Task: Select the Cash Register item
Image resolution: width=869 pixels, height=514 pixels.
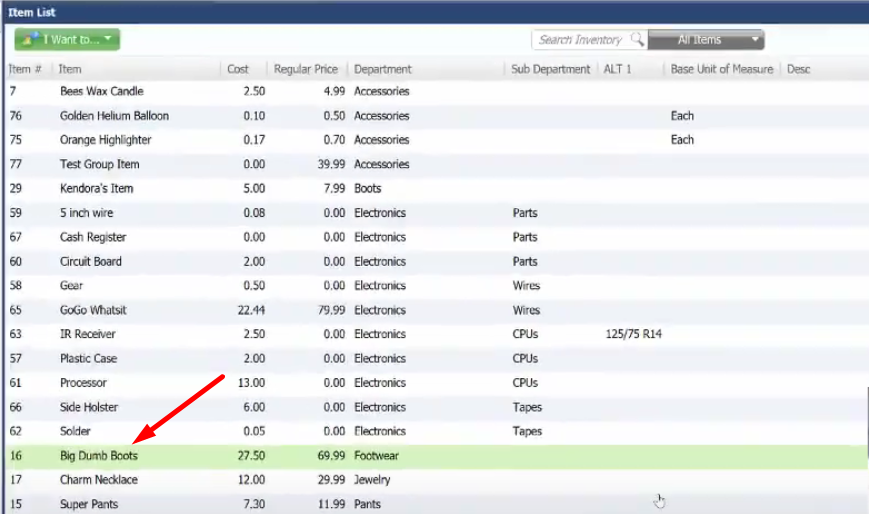Action: click(x=93, y=237)
